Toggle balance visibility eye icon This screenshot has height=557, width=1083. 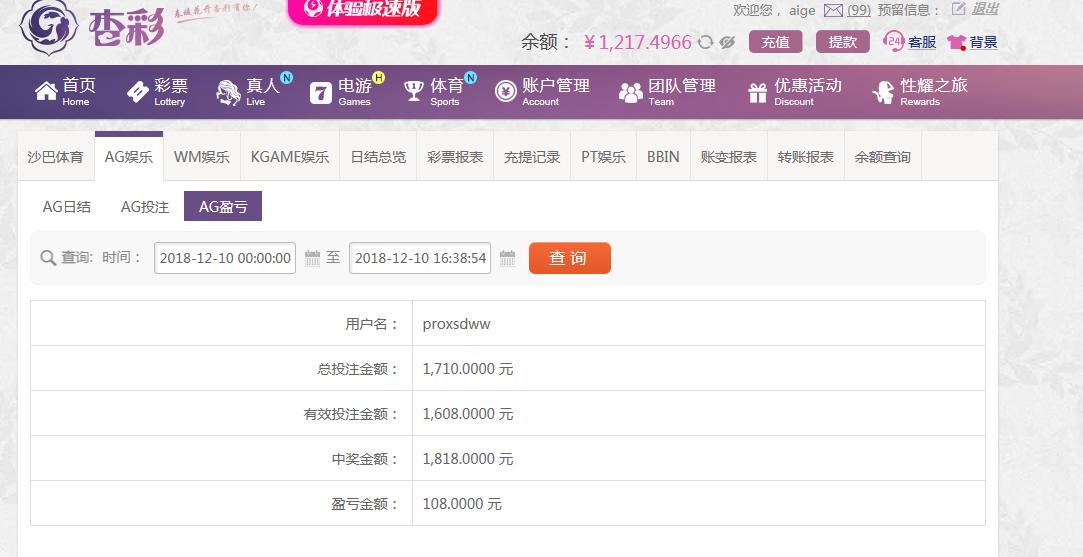(727, 42)
